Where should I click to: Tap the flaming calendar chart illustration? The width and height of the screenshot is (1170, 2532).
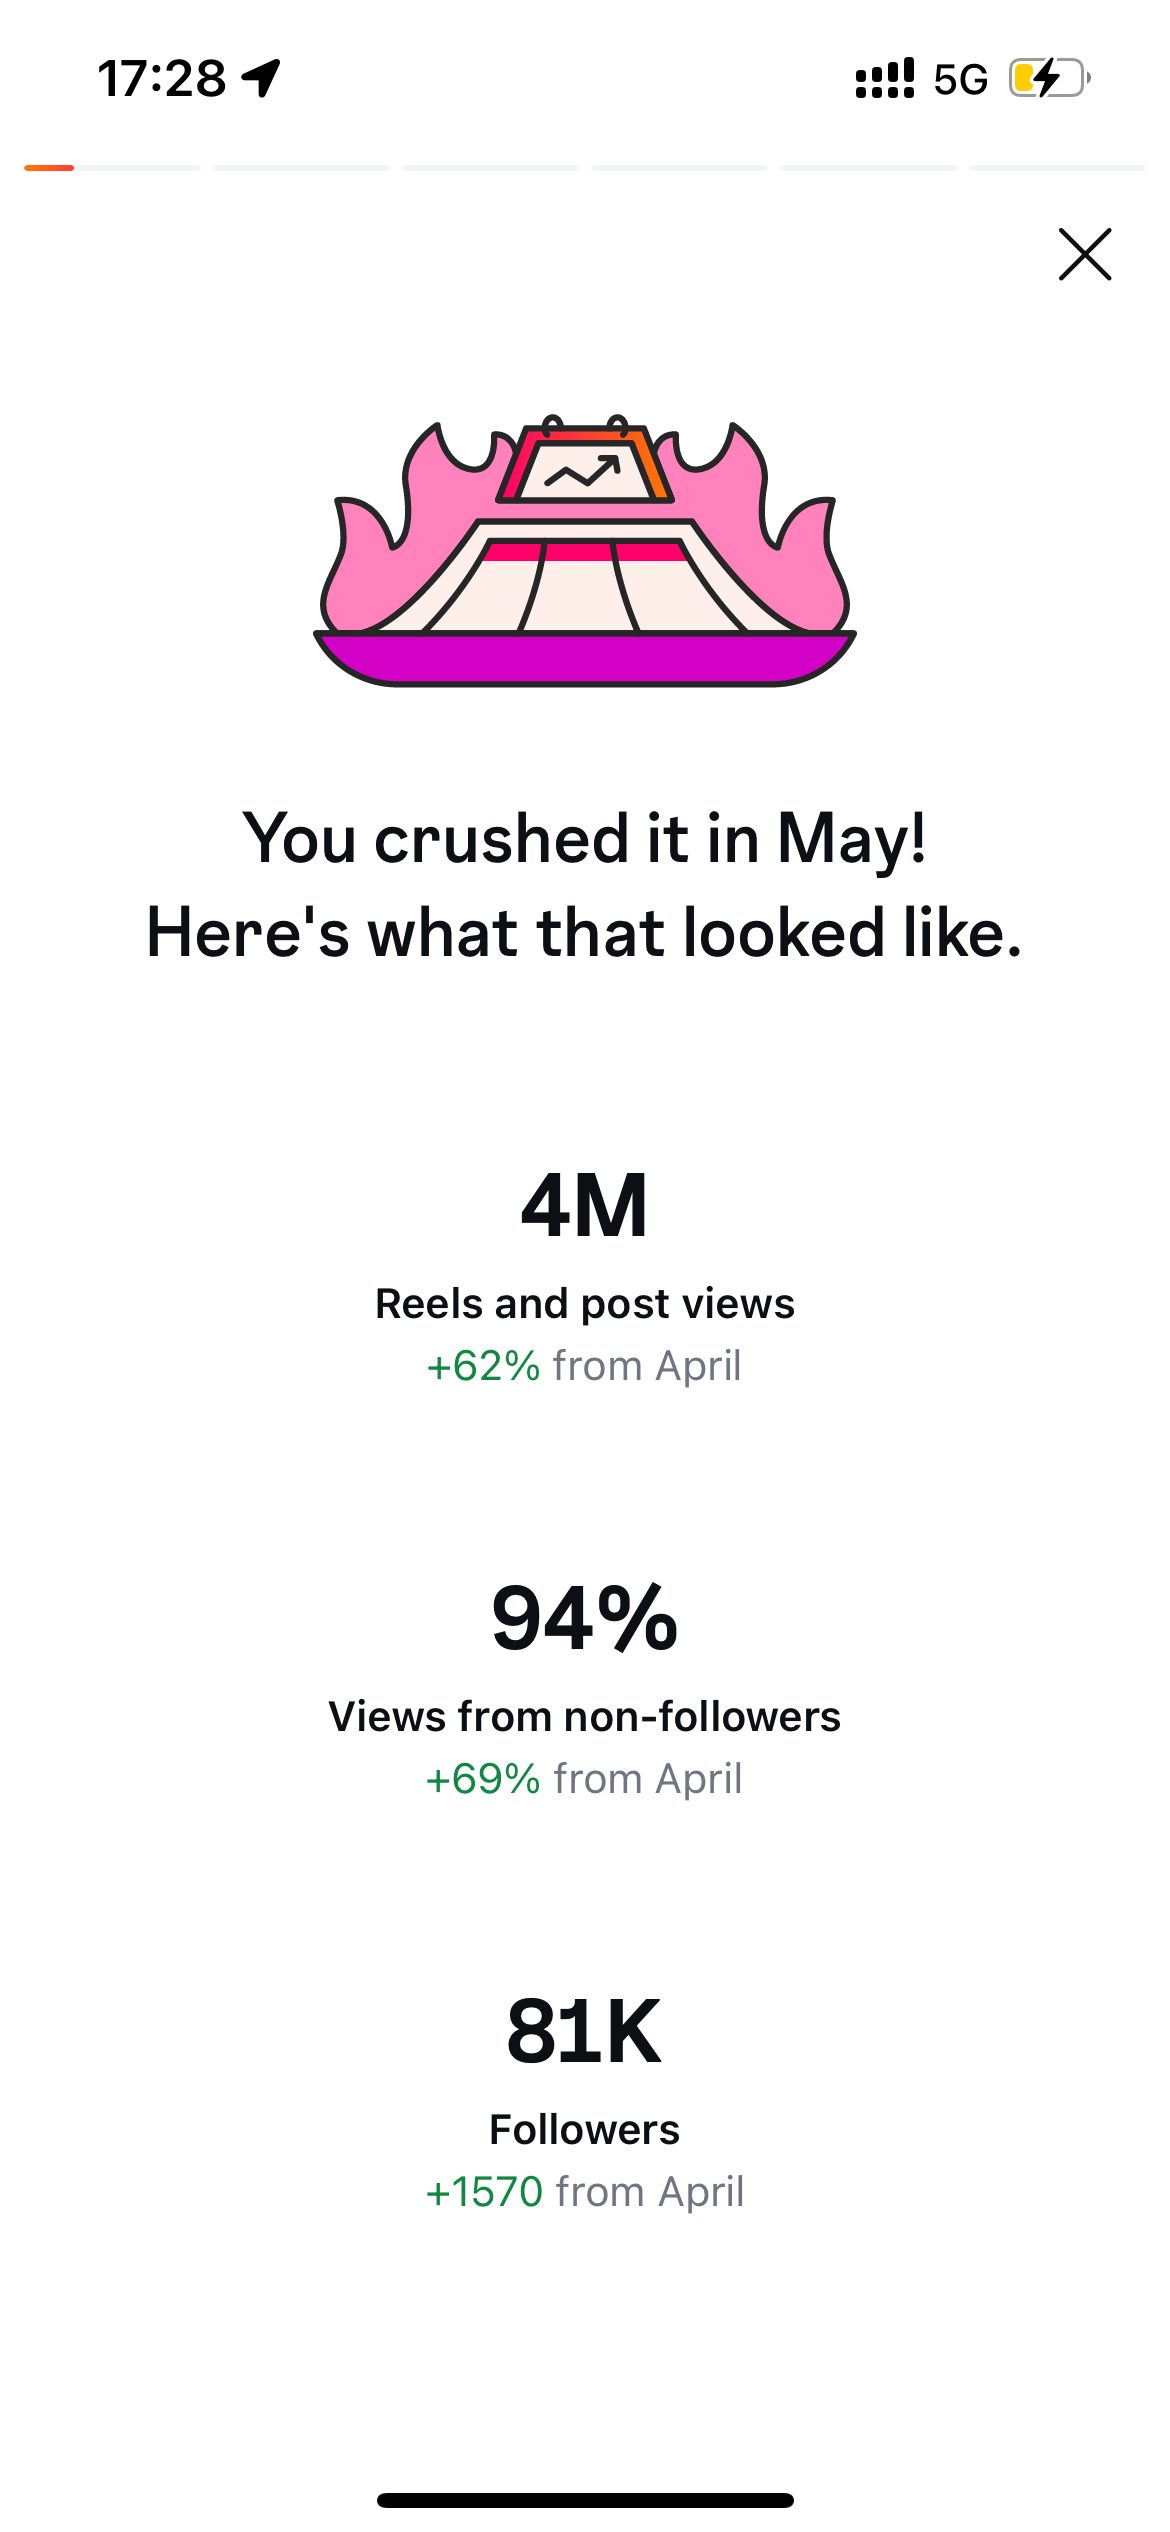(x=585, y=551)
